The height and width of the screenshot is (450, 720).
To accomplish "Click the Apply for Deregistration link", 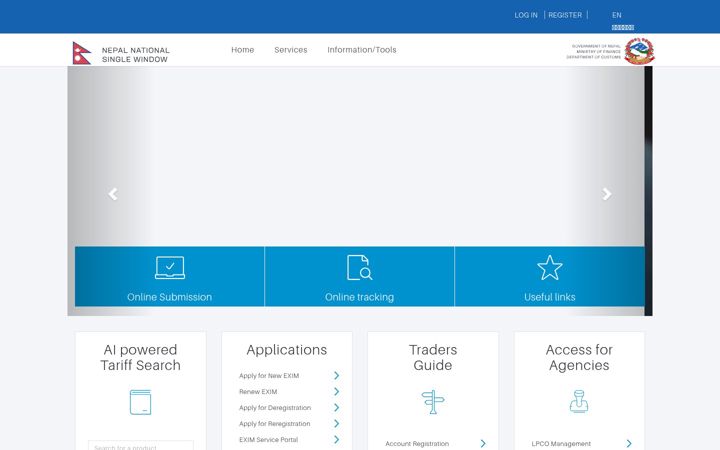I will [x=275, y=408].
